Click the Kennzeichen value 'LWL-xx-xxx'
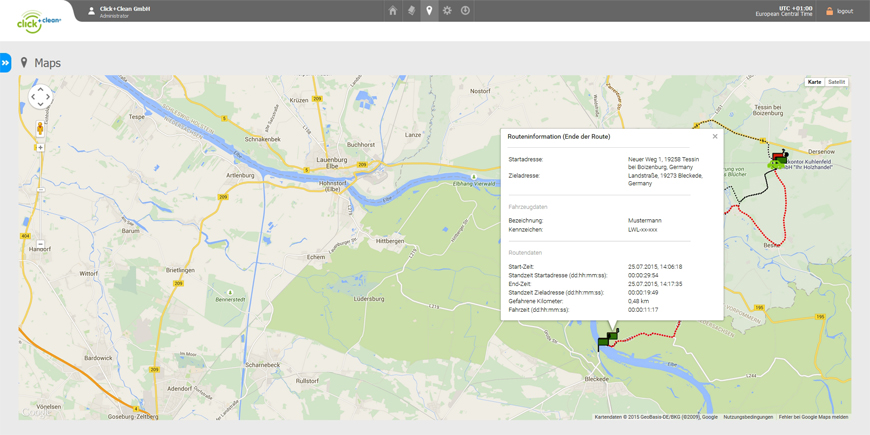The width and height of the screenshot is (870, 435). click(x=643, y=229)
